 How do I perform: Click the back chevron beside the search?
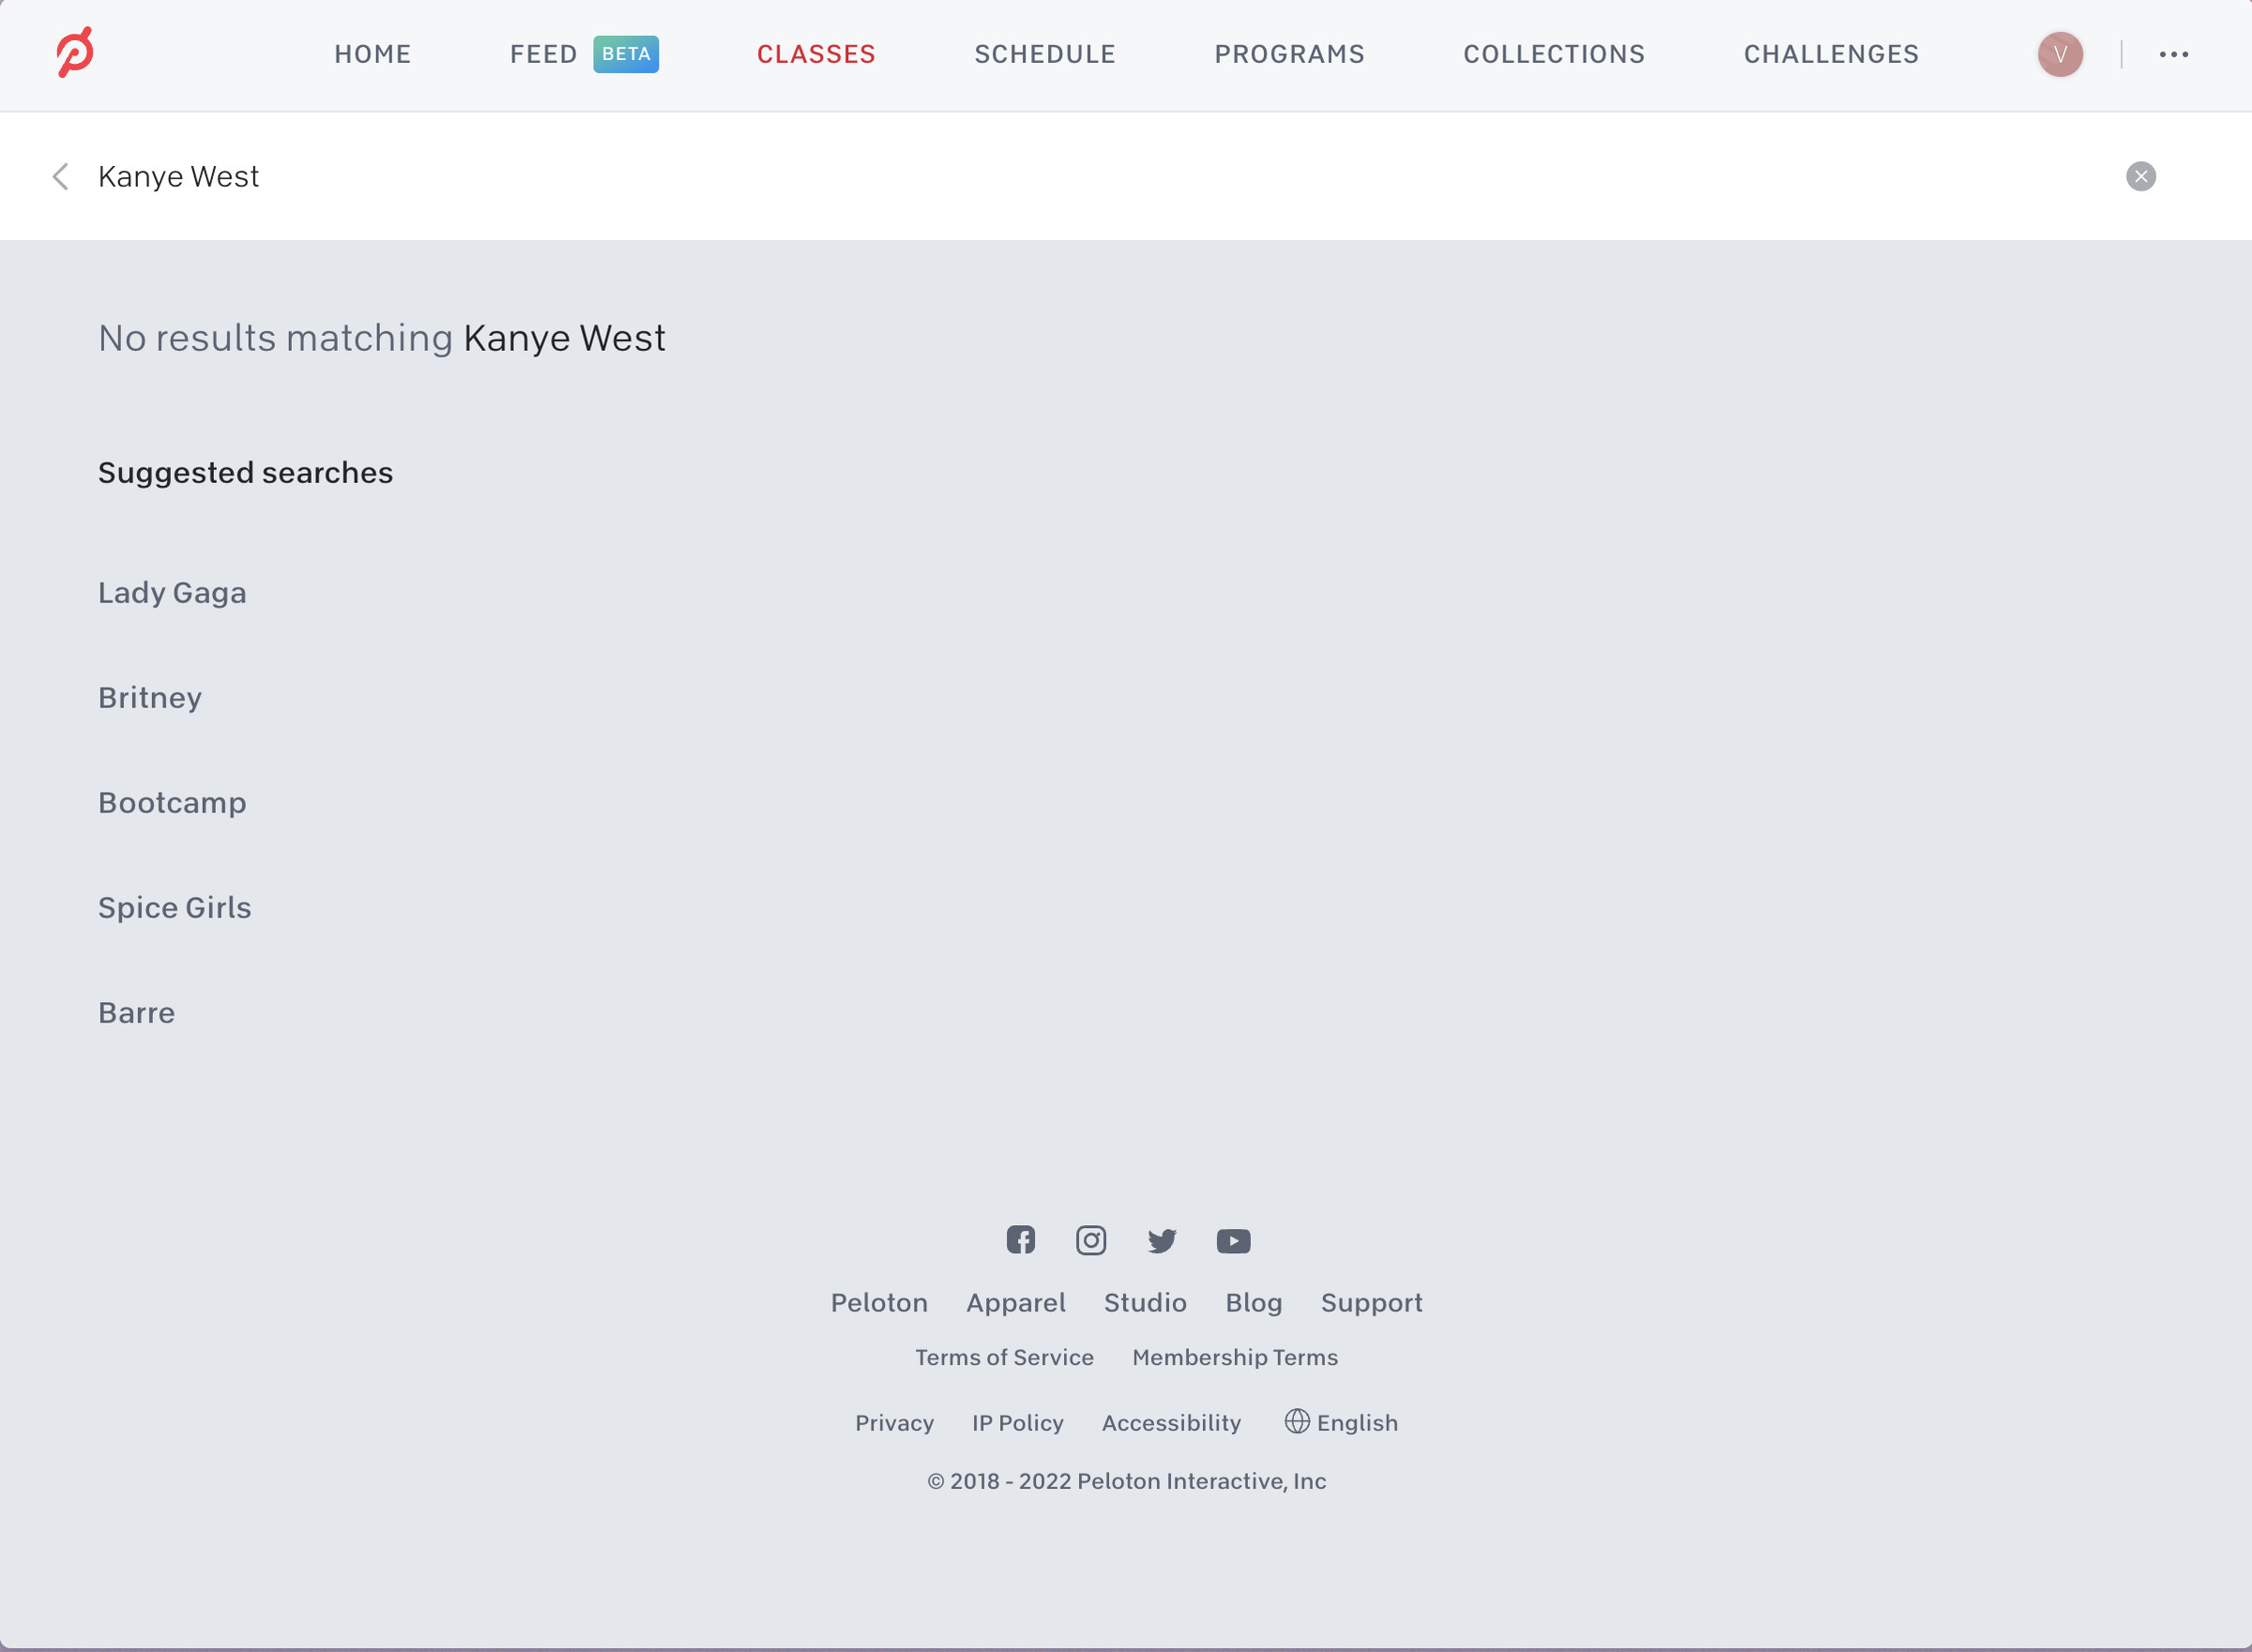61,176
